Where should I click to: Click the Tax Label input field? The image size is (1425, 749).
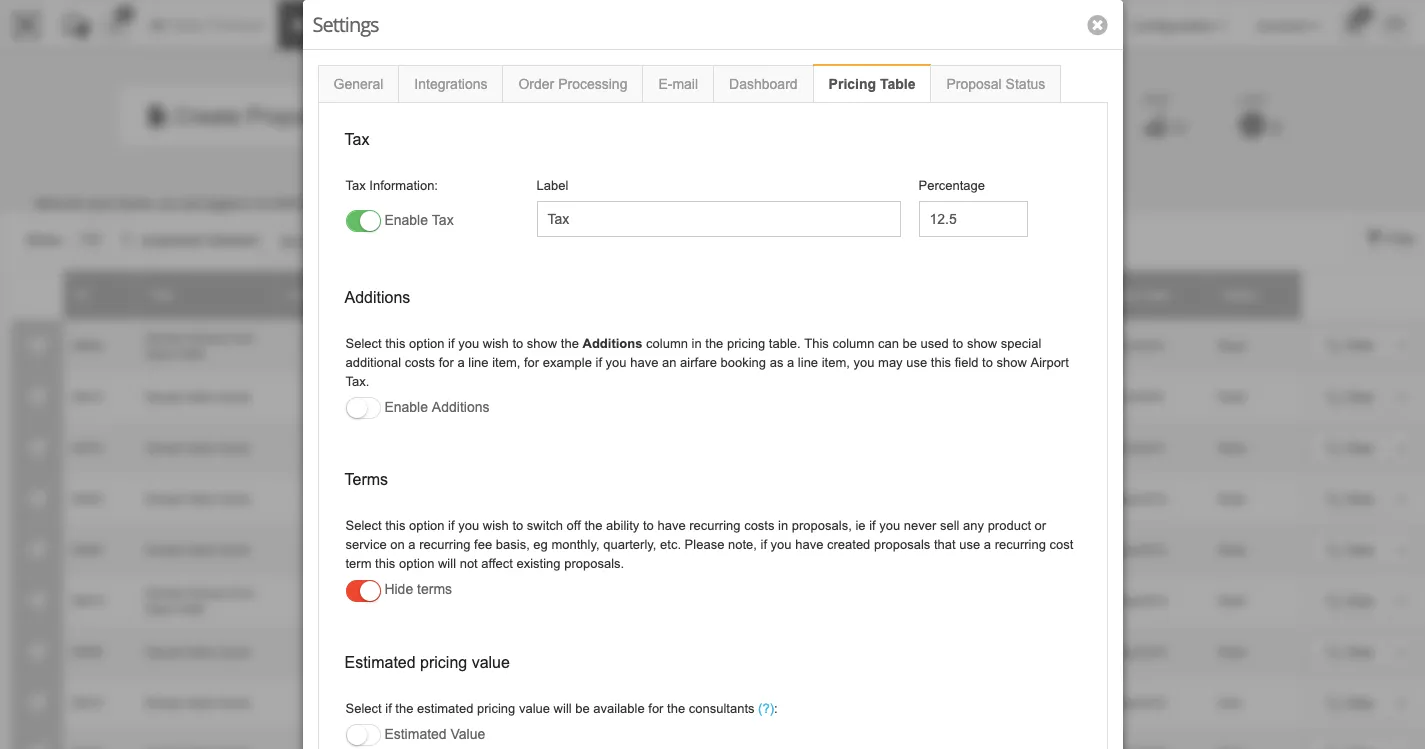click(x=718, y=218)
